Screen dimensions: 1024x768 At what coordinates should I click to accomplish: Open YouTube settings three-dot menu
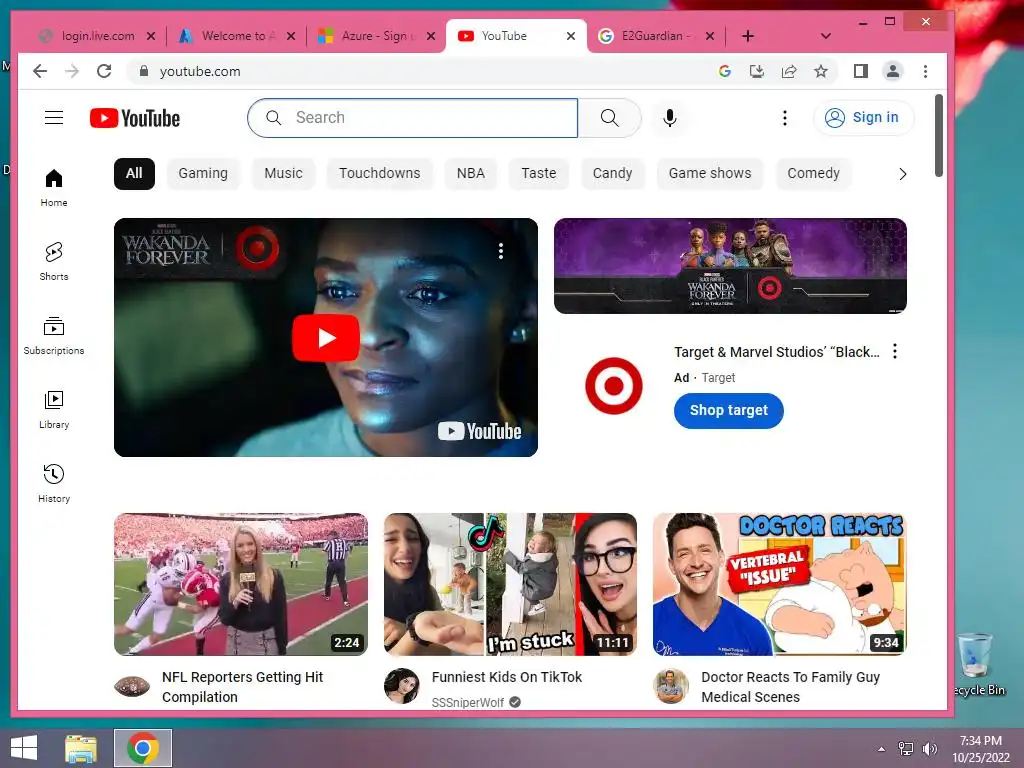(785, 118)
